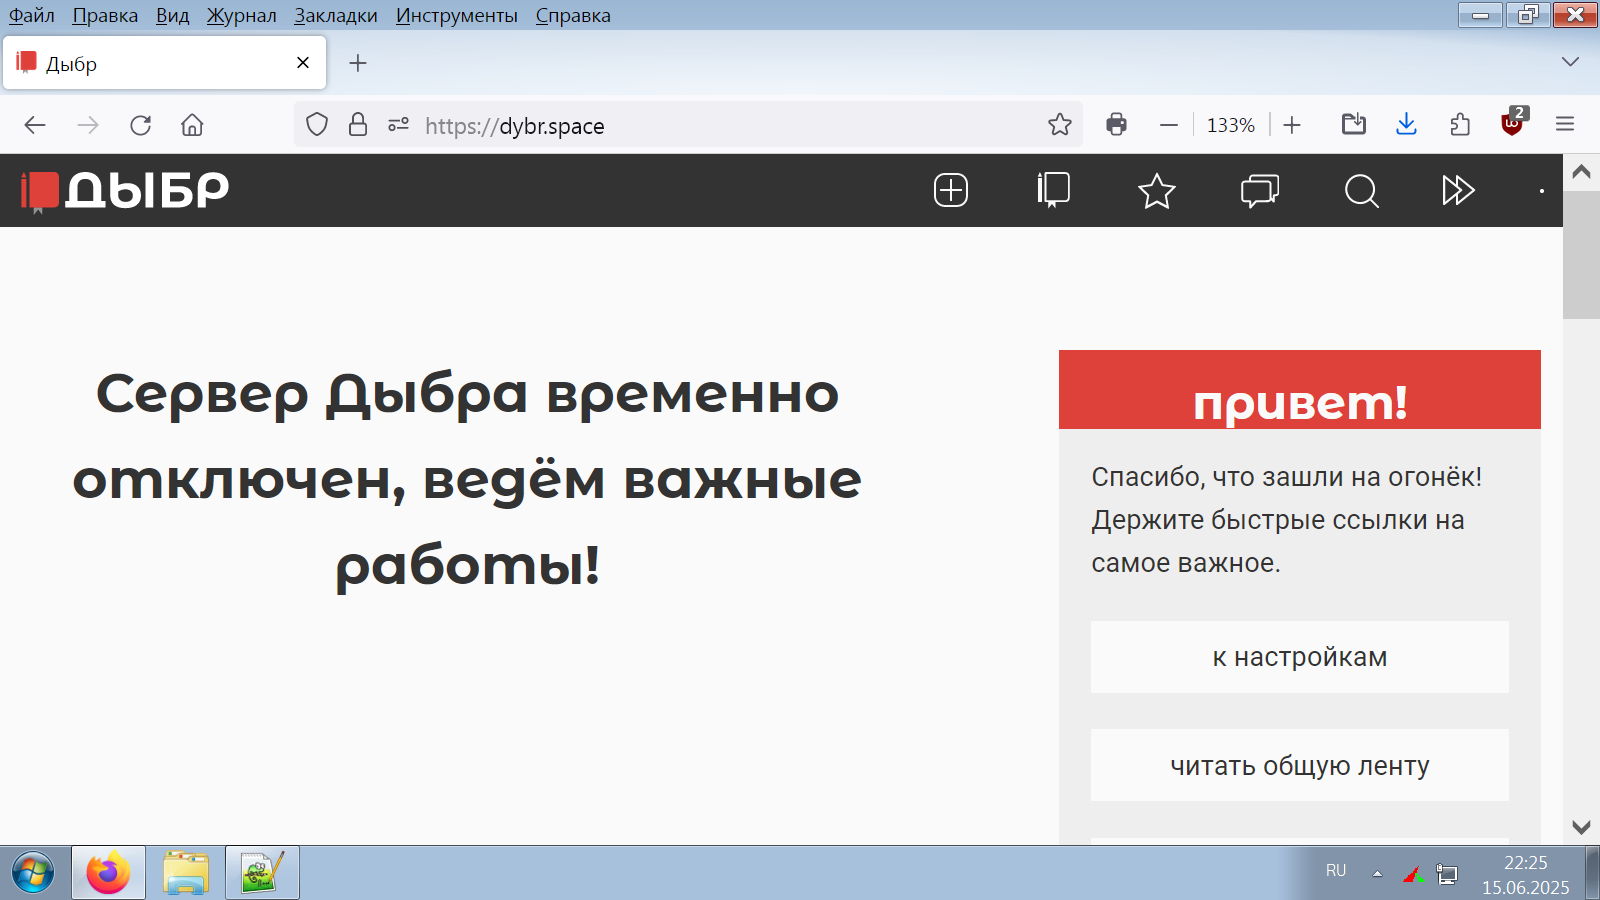This screenshot has width=1600, height=900.
Task: Open the Файл menu
Action: pos(32,15)
